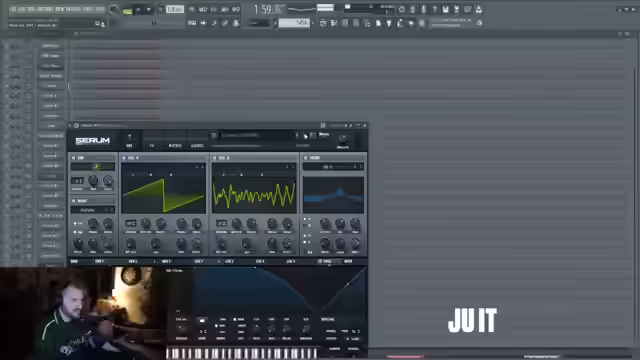Screen dimensions: 640x360
Task: Switch to Serum FX tab
Action: click(x=151, y=145)
